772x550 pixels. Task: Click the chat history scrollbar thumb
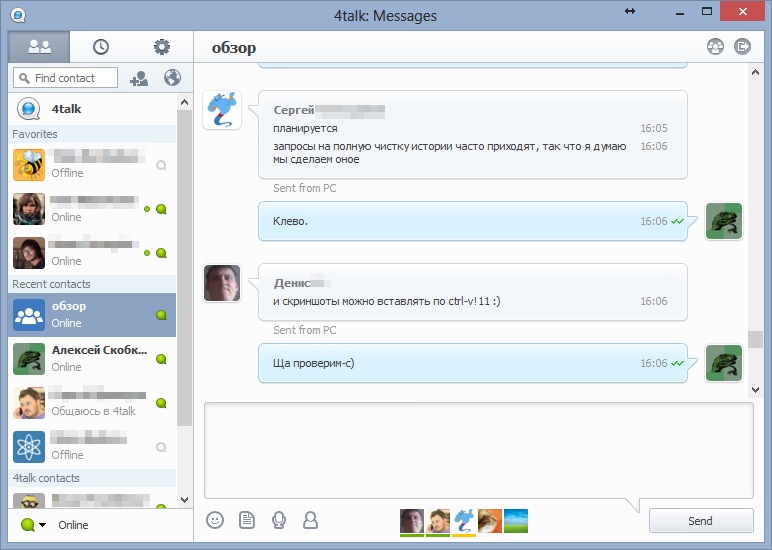[x=755, y=339]
